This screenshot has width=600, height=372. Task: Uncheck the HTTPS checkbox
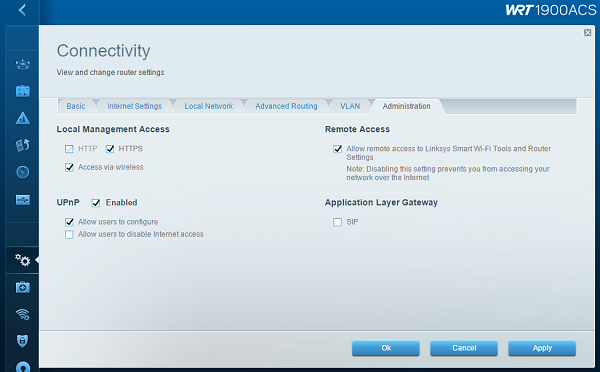pos(110,149)
